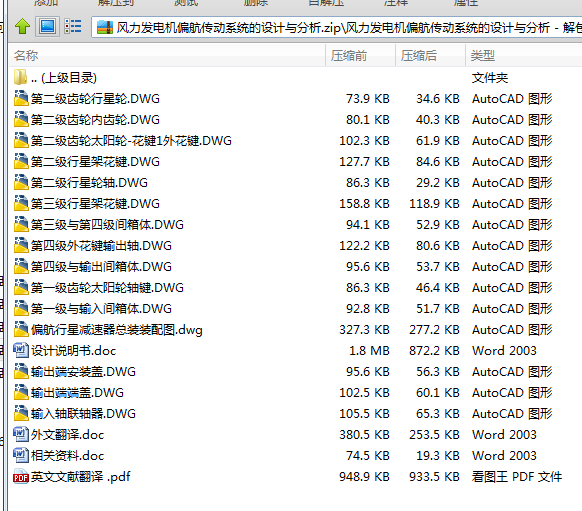Click the icon of 第一级齿轮太阳轮轴键.DWG
The height and width of the screenshot is (511, 582).
tap(21, 287)
